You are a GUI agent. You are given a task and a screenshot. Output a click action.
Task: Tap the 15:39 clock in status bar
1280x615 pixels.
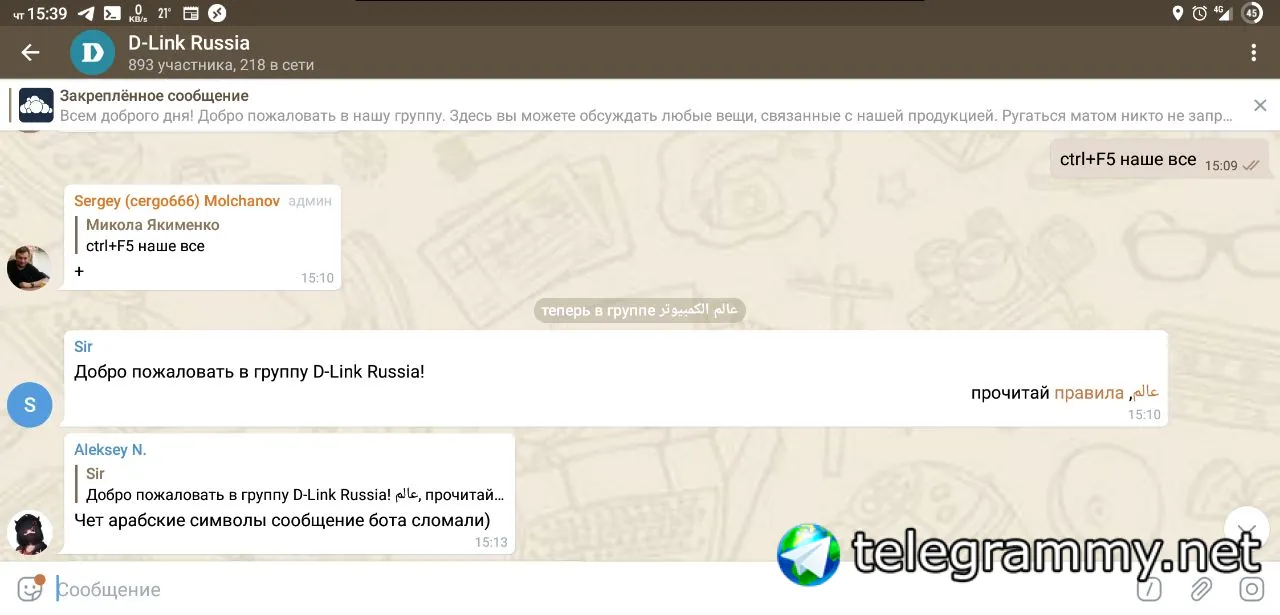[48, 13]
